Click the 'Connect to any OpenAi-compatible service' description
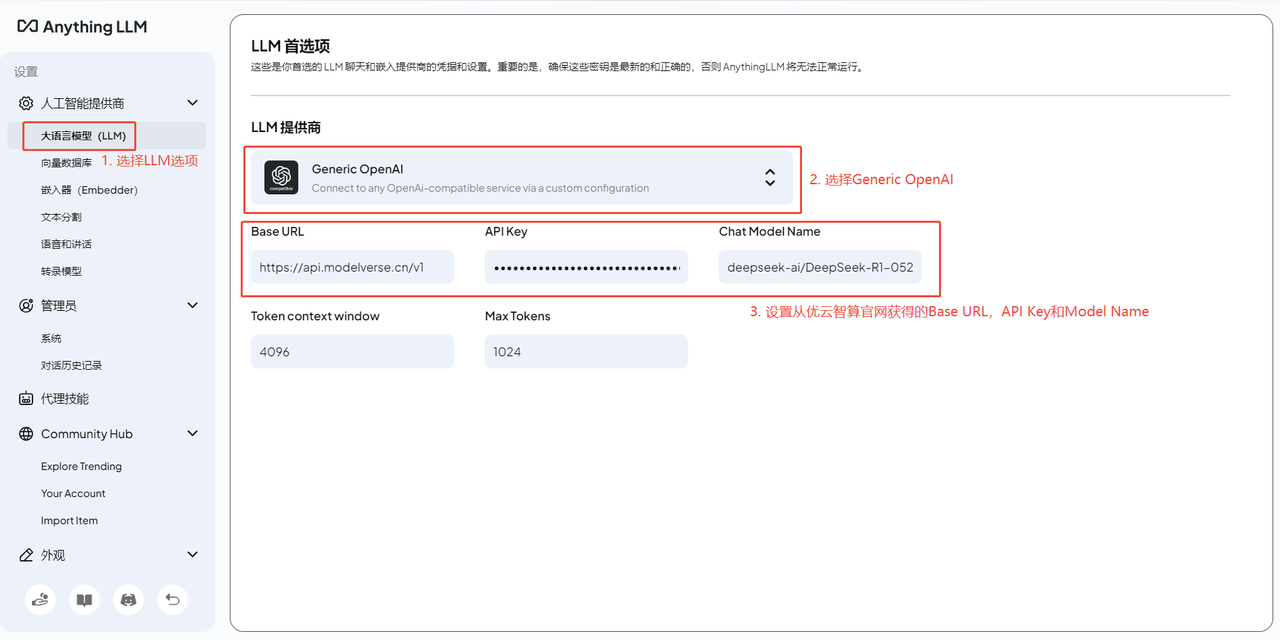Viewport: 1280px width, 640px height. pos(480,188)
